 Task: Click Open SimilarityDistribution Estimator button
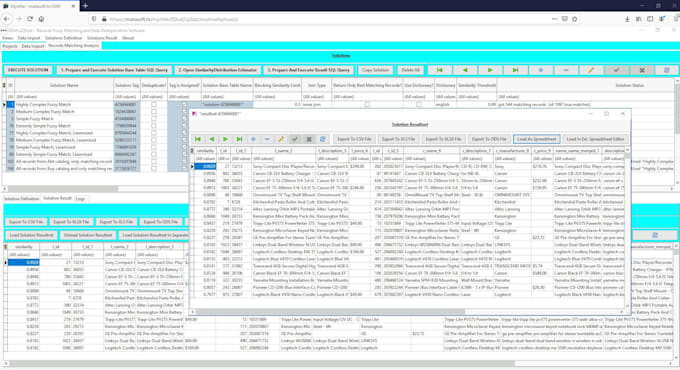tap(218, 70)
